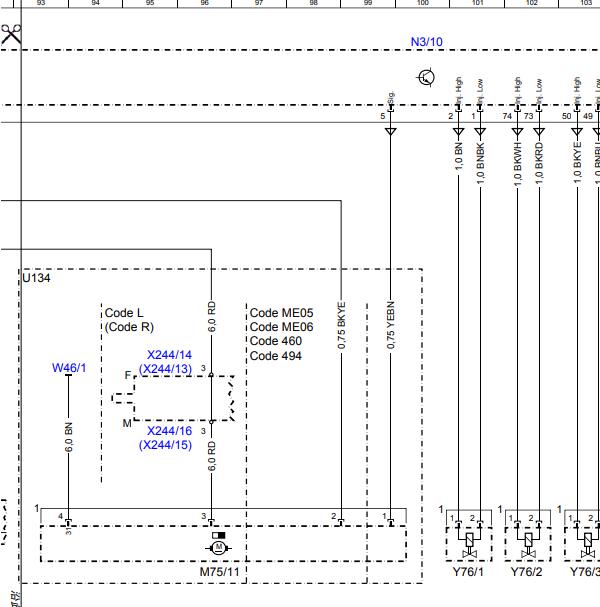
Task: Open the N3/10 component link
Action: (427, 42)
